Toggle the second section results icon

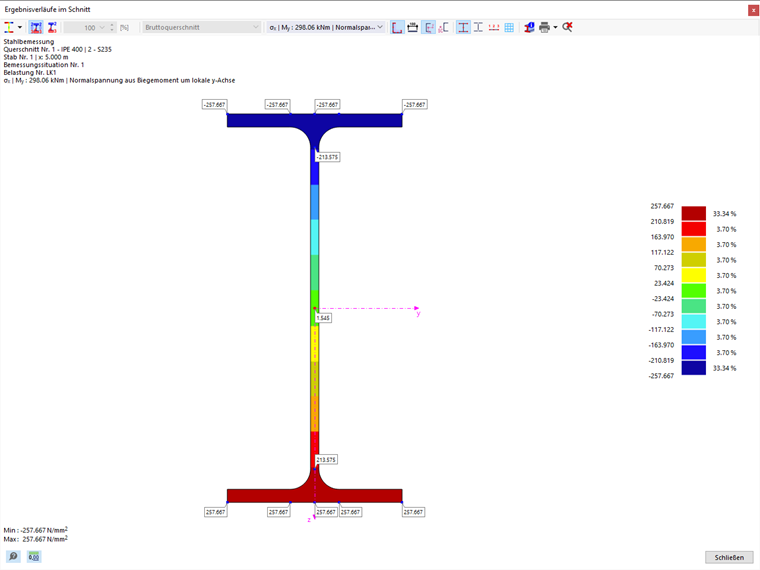pos(52,28)
